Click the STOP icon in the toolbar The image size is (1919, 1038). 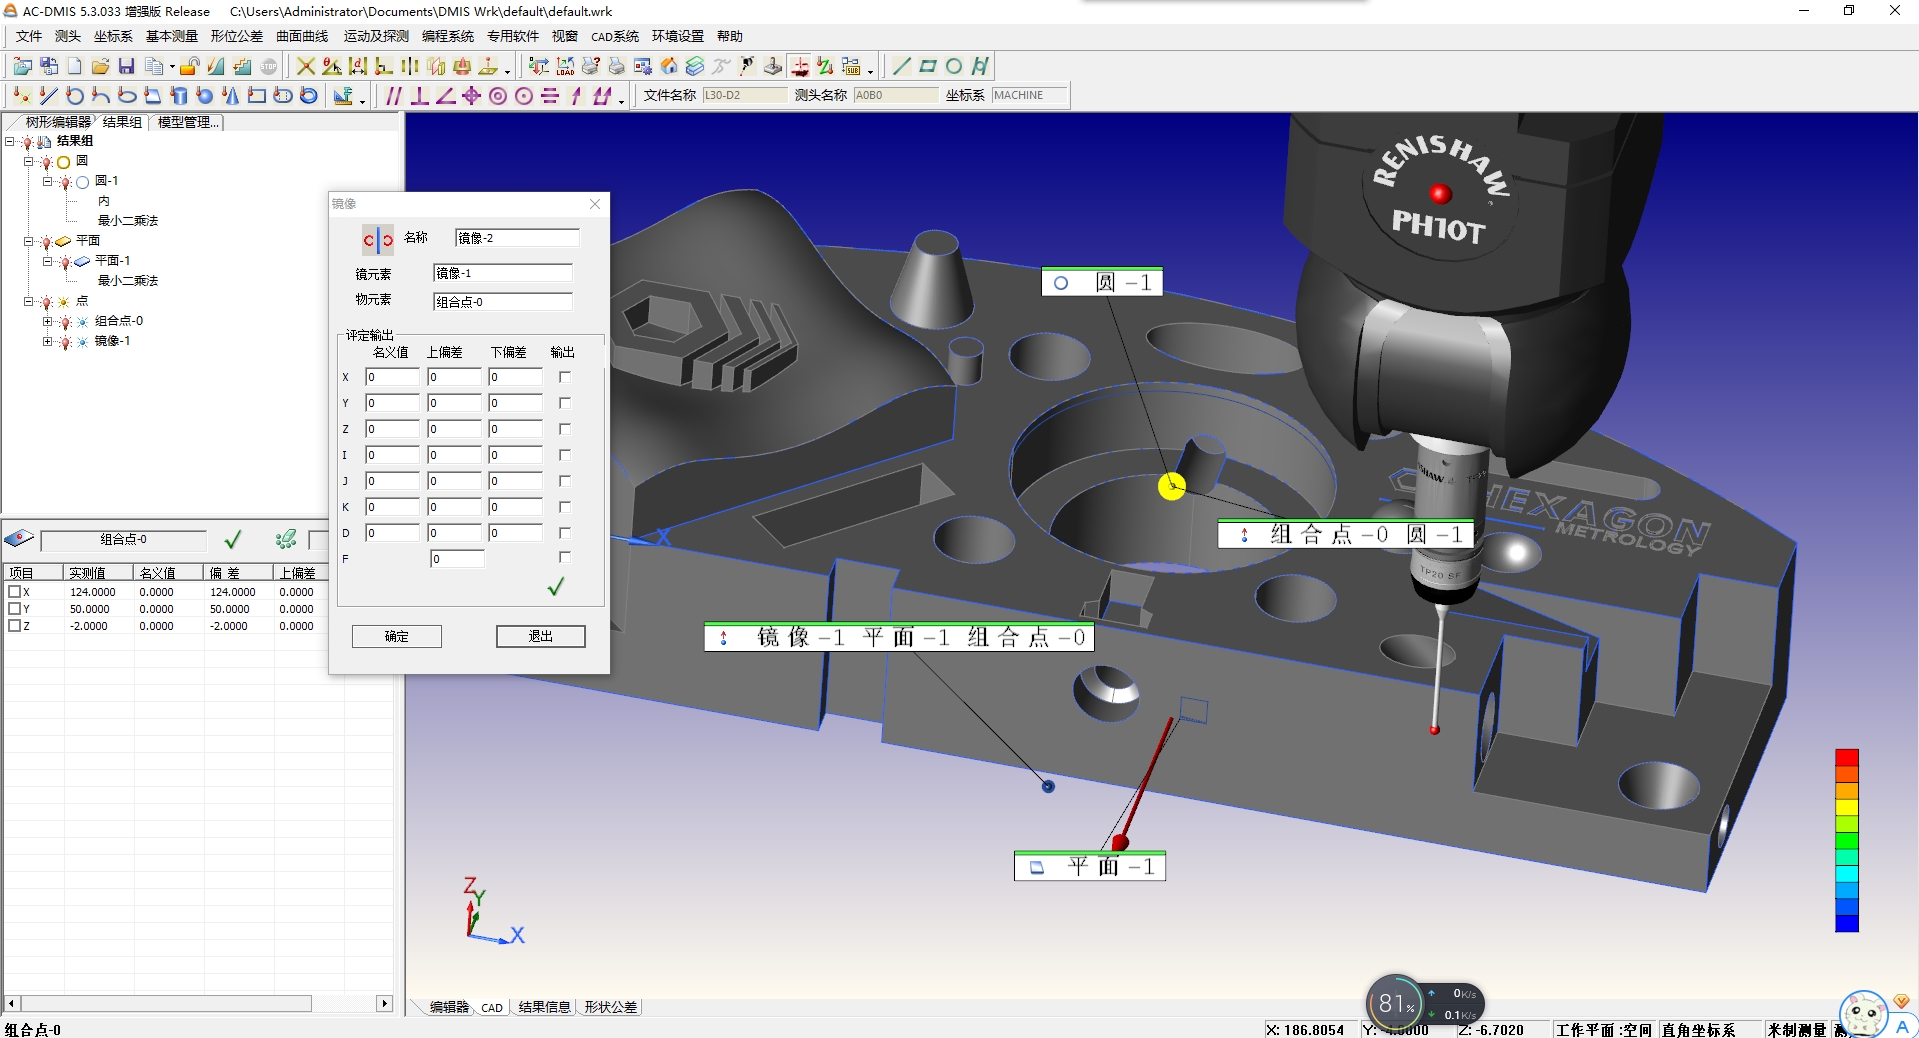click(x=266, y=66)
